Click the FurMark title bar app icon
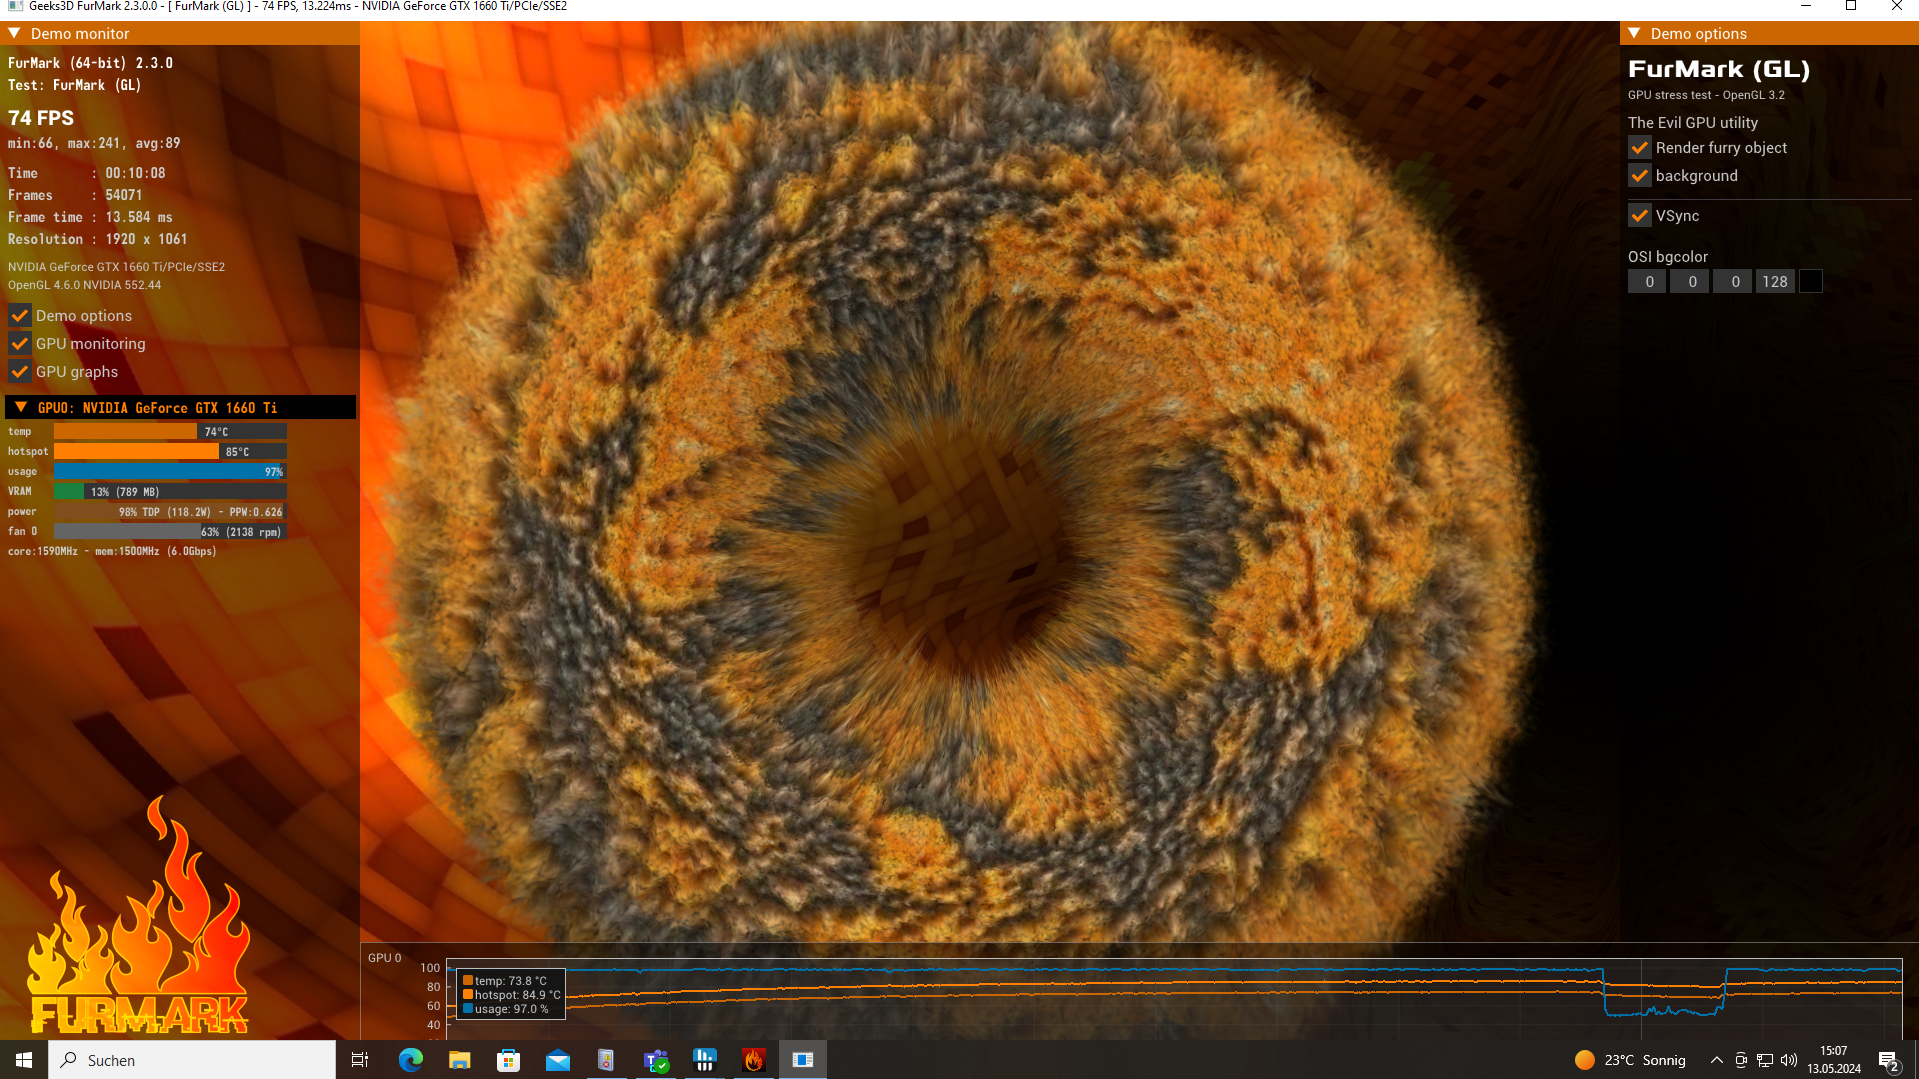 point(15,6)
